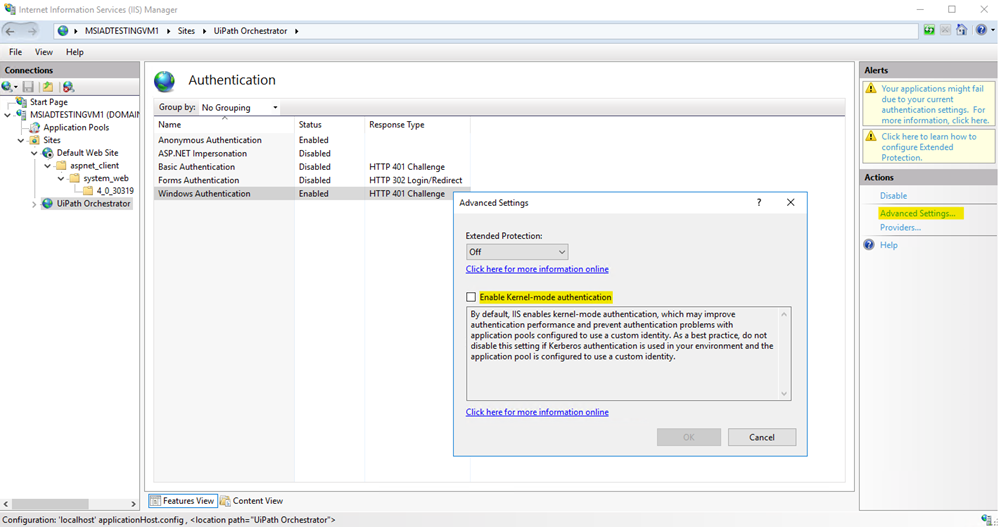Screen dimensions: 1000x527
Task: Select the Forms Authentication row
Action: [x=312, y=180]
